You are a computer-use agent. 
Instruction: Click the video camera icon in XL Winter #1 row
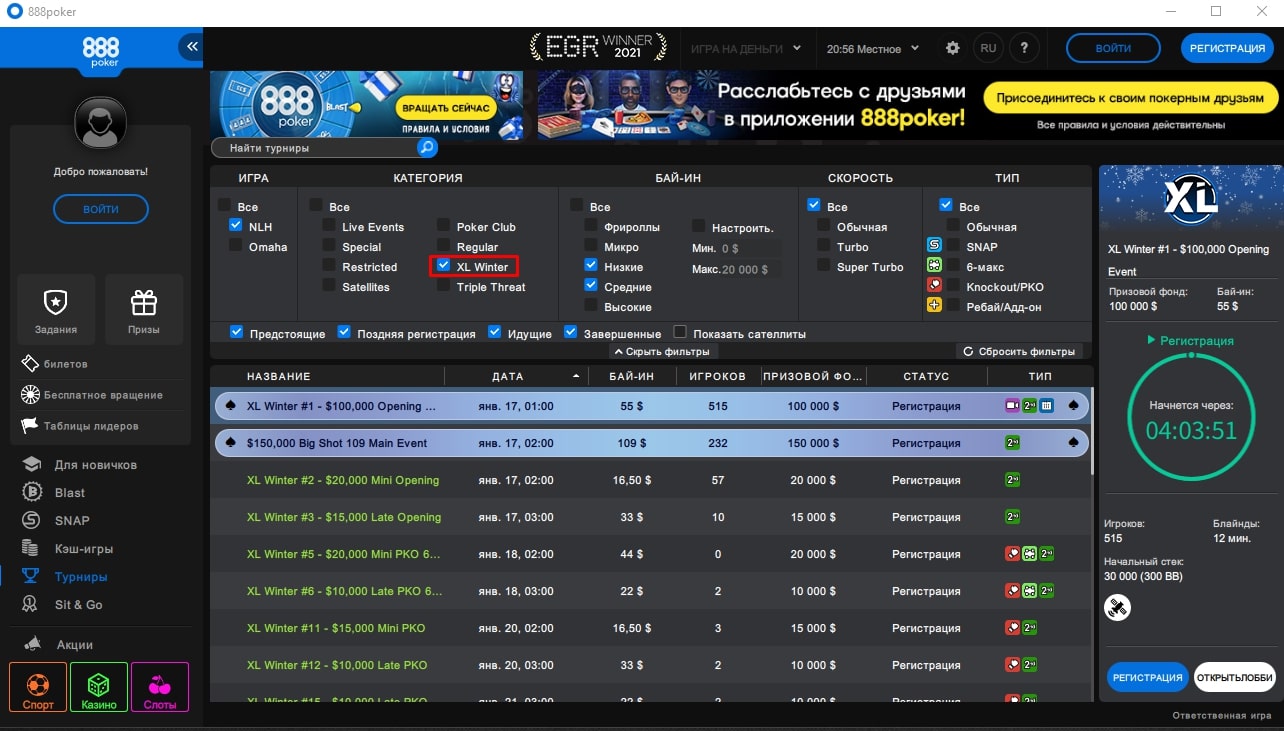click(1011, 406)
